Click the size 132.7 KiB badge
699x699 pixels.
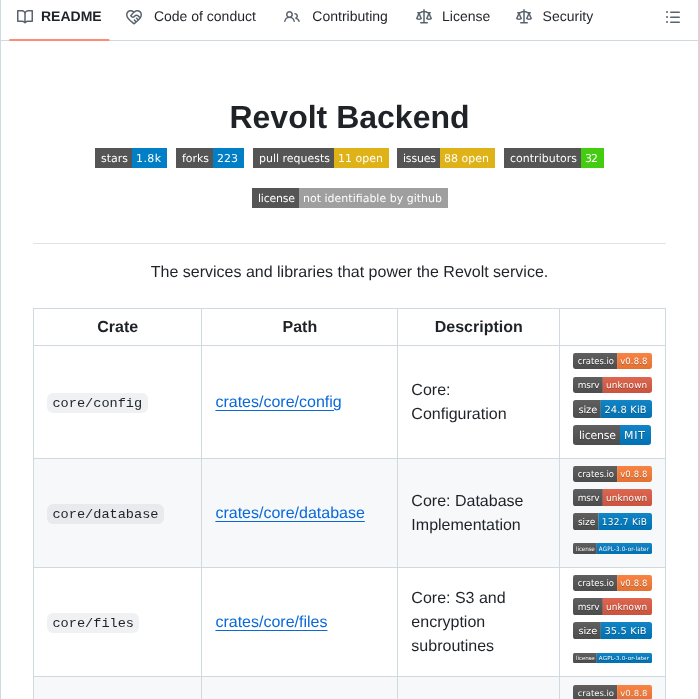(613, 522)
